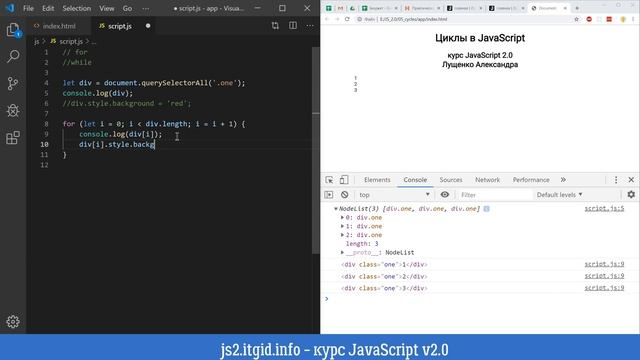Viewport: 640px width, 360px height.
Task: Clear the console
Action: pos(344,195)
